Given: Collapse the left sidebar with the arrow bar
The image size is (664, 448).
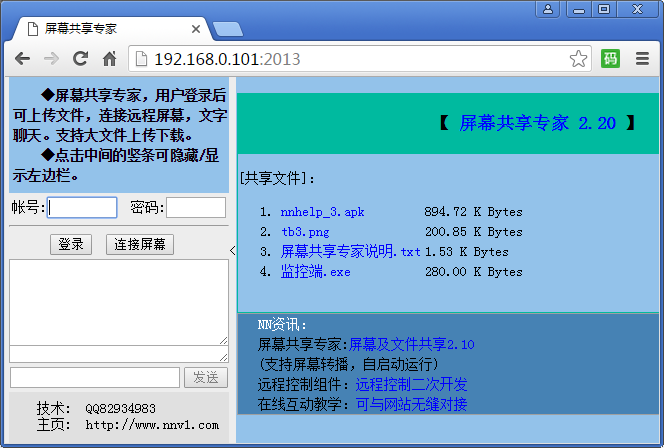Looking at the screenshot, I should (232, 250).
